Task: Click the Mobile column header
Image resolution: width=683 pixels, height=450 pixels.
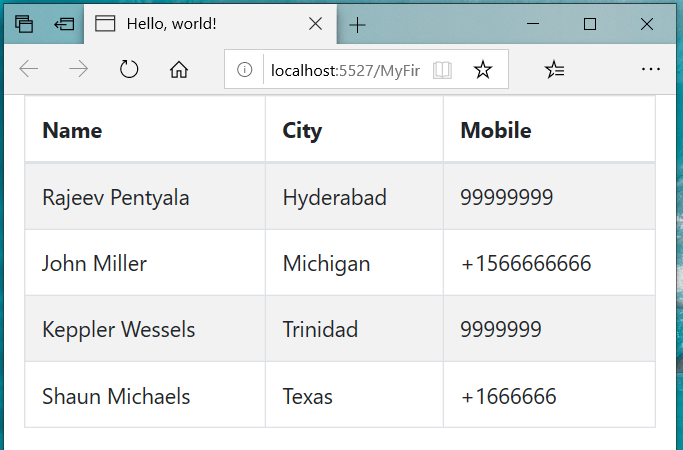Action: click(x=495, y=130)
